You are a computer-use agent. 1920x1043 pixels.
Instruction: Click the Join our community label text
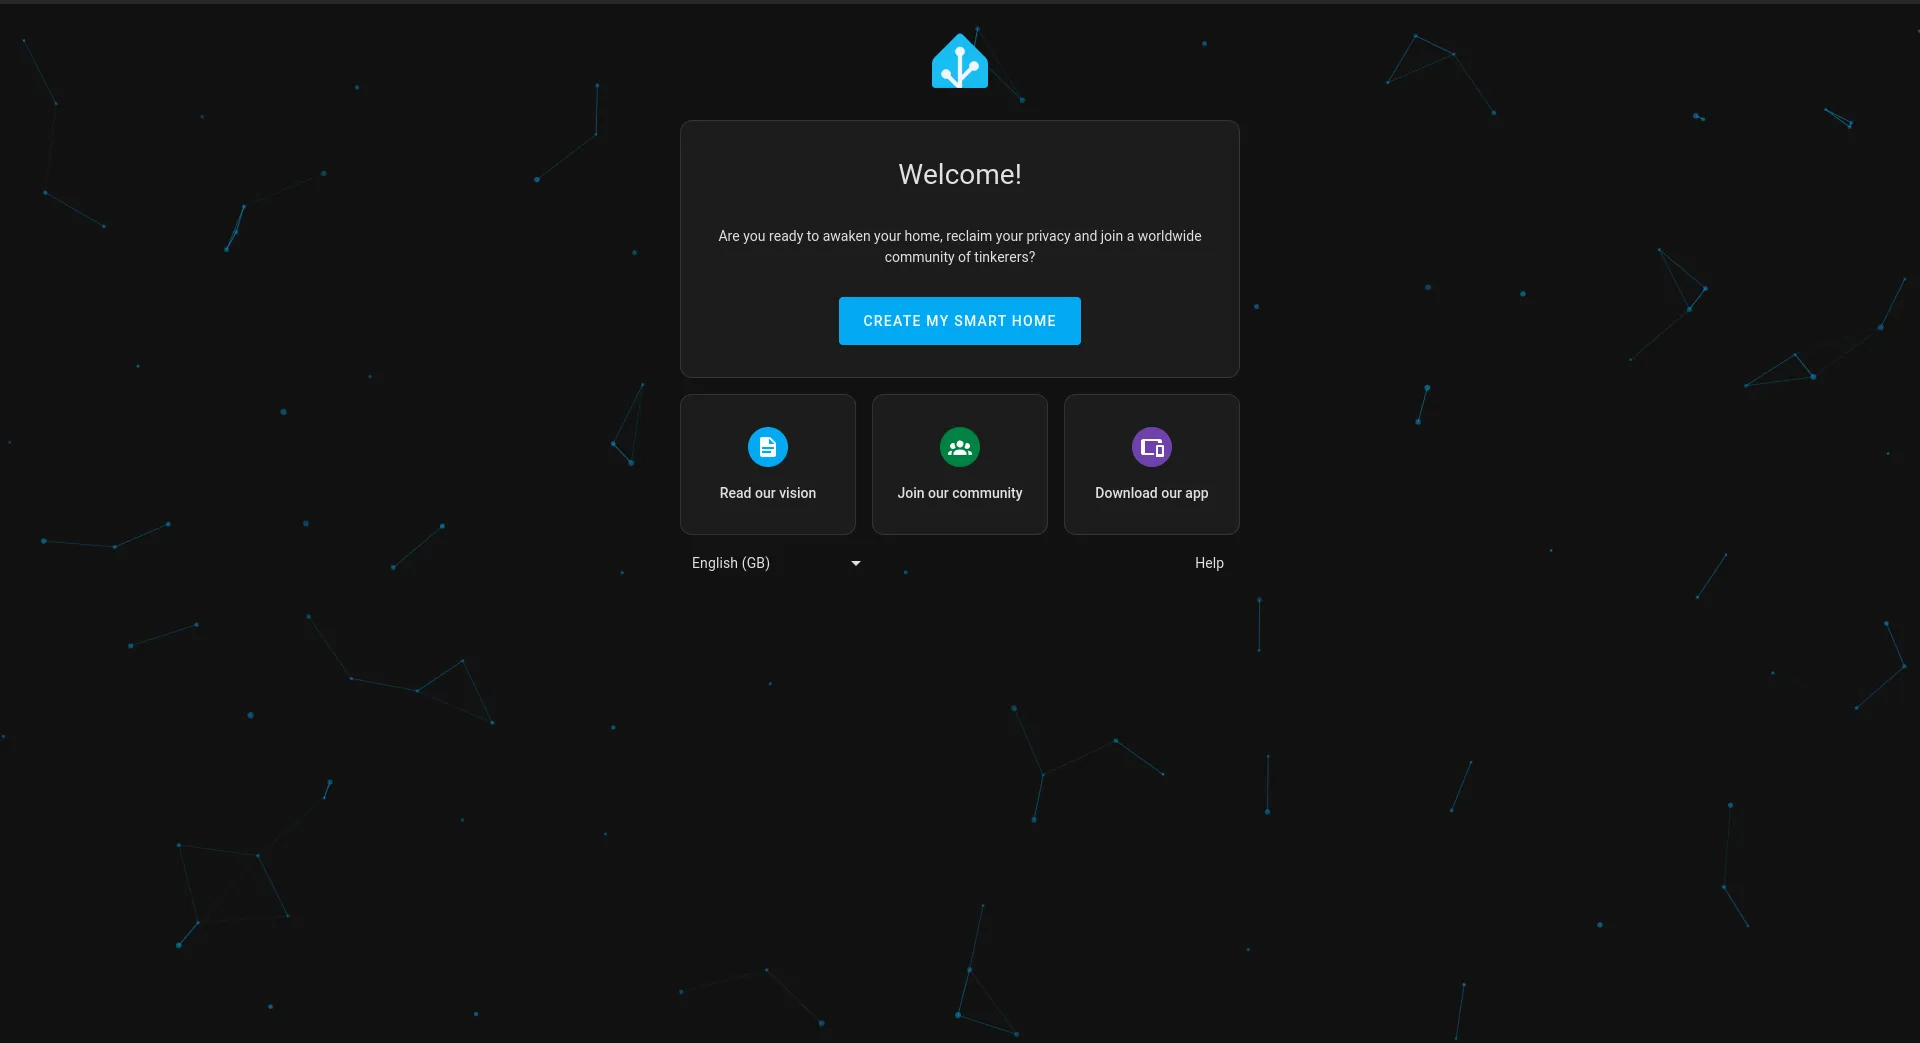[x=959, y=492]
